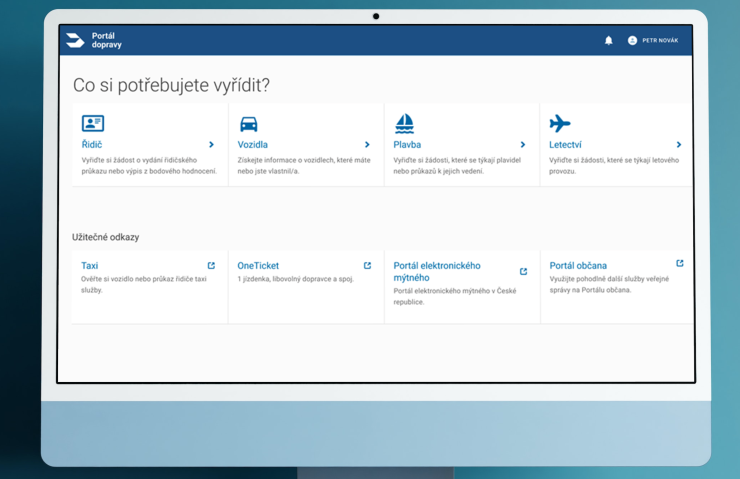Click the external link icon for Portál občana
The height and width of the screenshot is (479, 740).
tap(680, 264)
